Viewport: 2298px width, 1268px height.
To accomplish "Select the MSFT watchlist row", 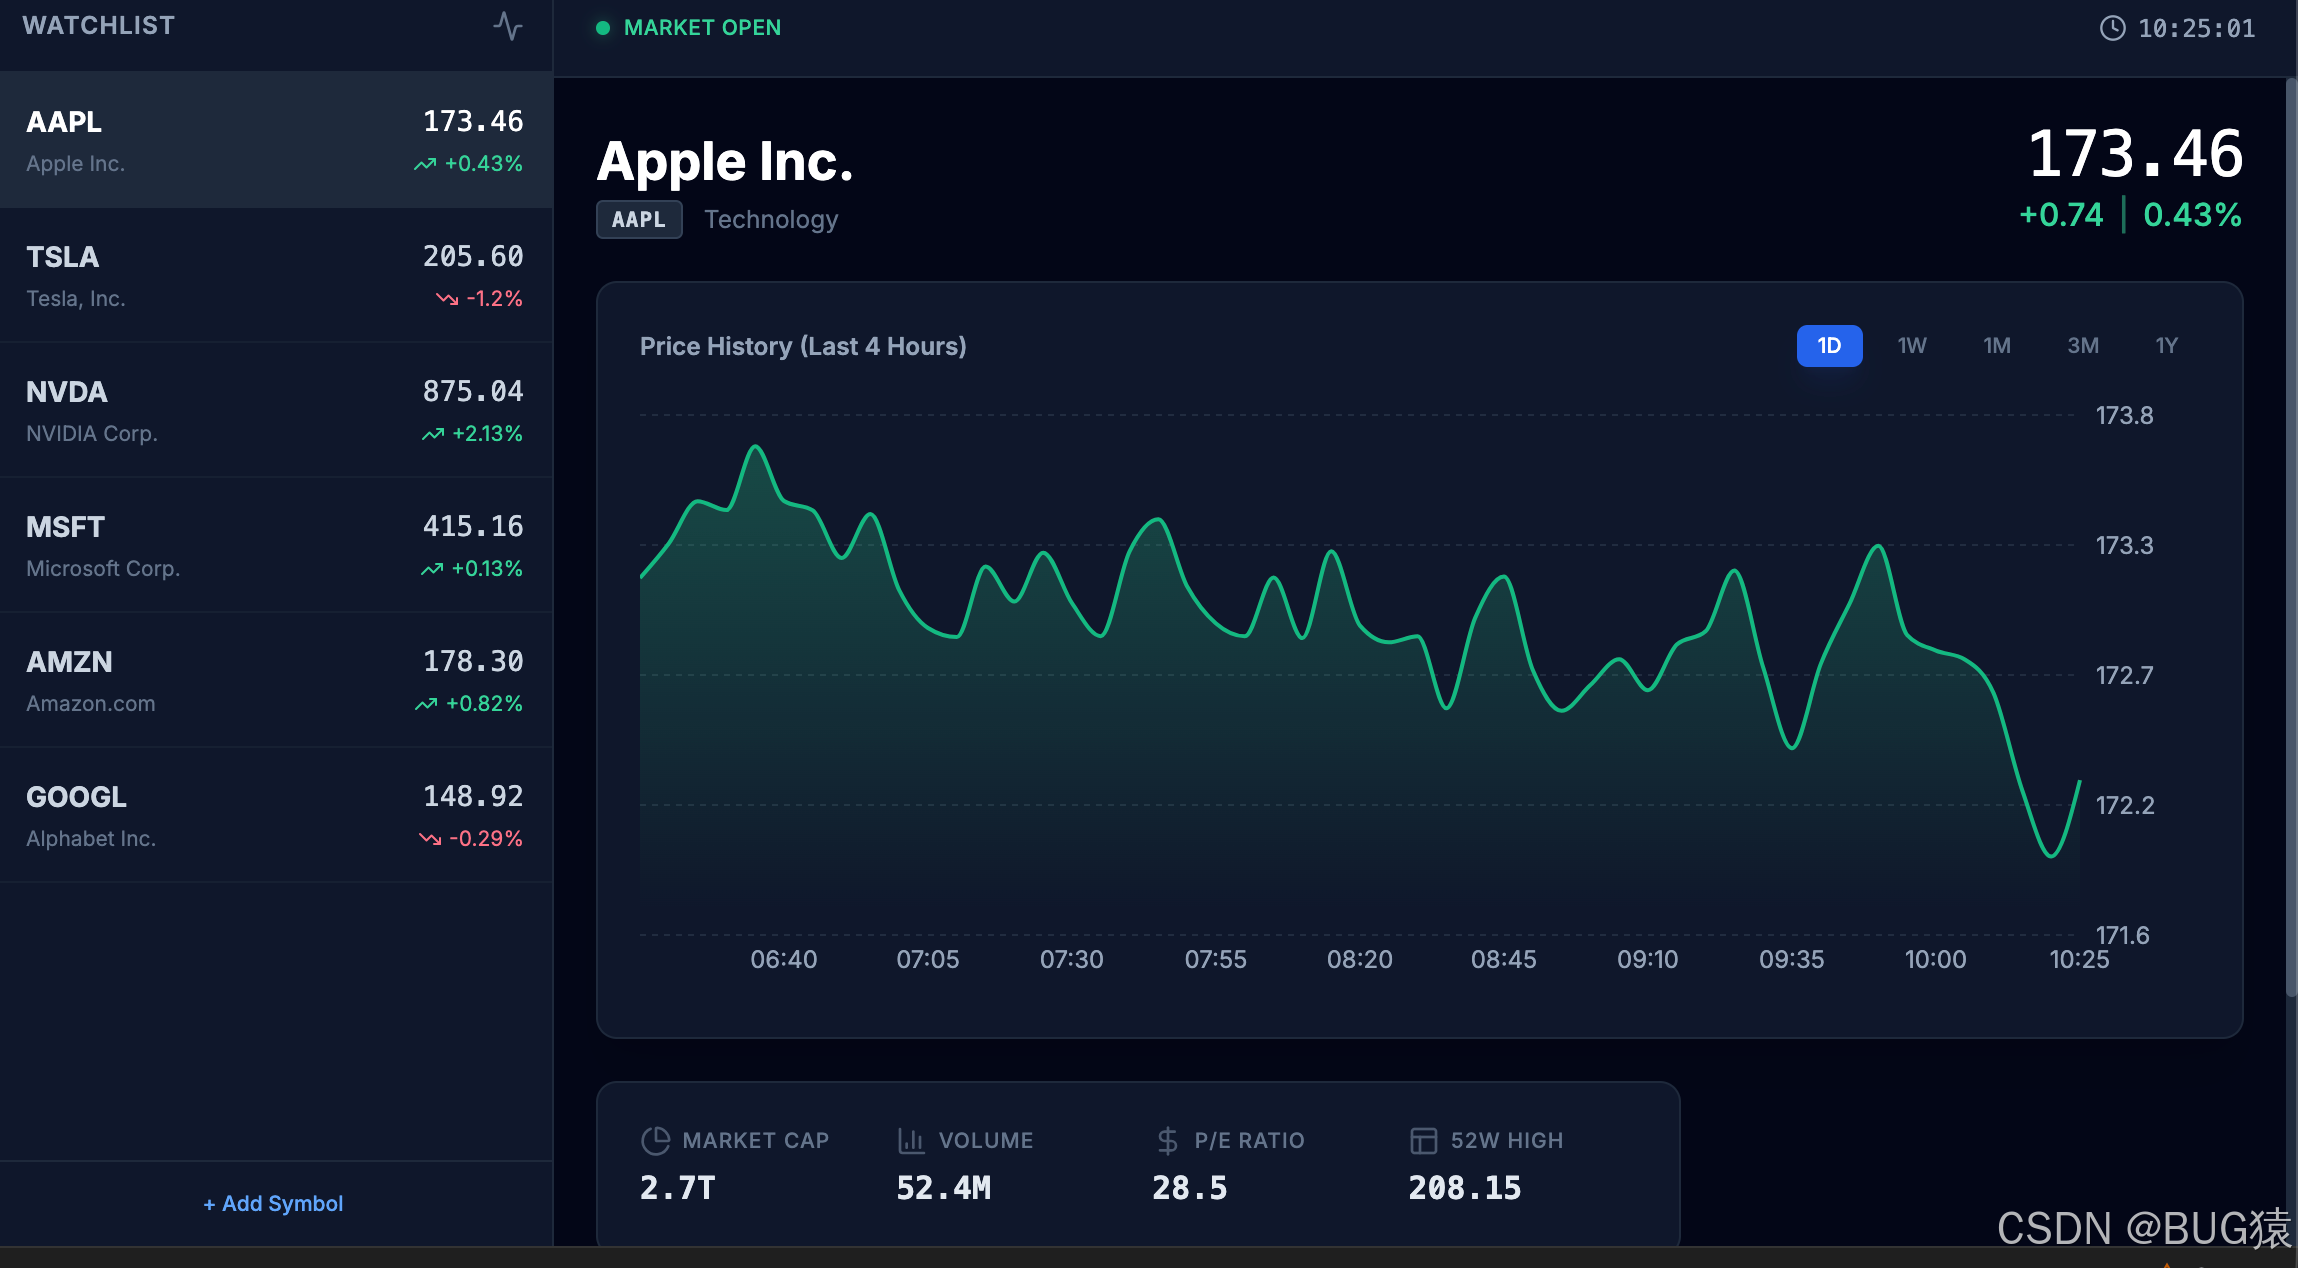I will click(275, 546).
